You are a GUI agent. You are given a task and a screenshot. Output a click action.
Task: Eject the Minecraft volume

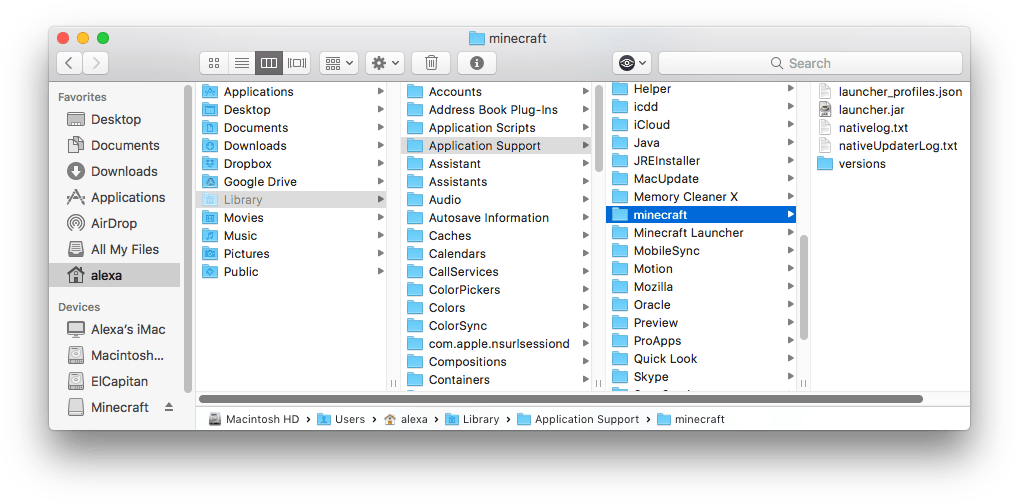coord(169,407)
